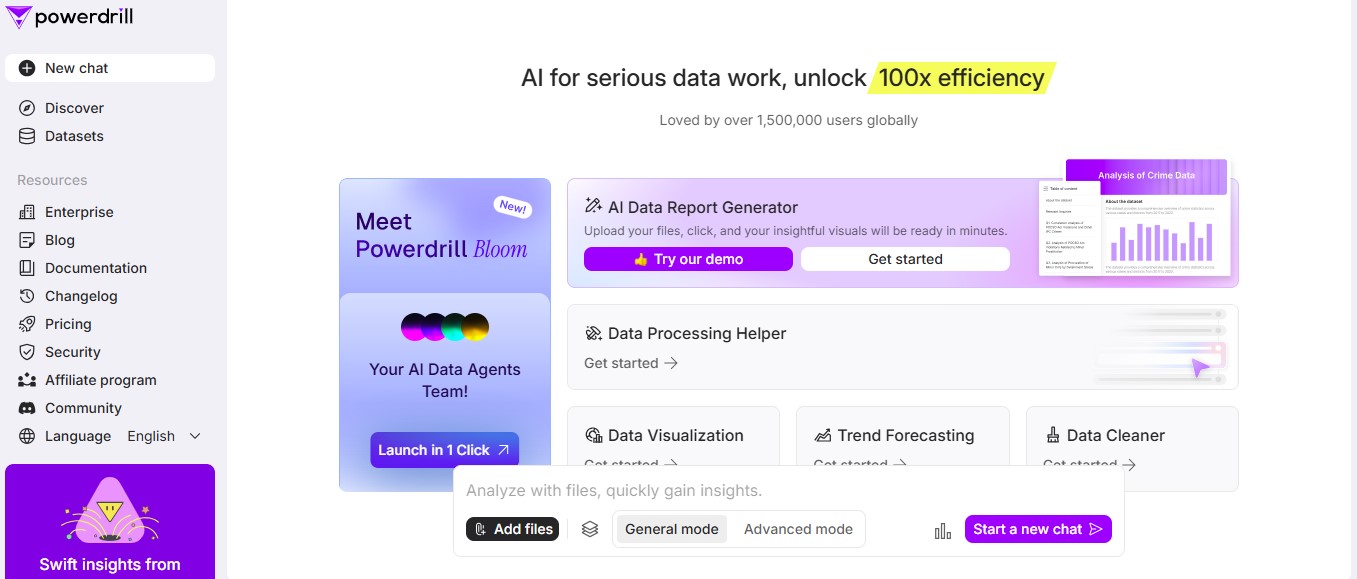This screenshot has width=1357, height=579.
Task: Switch to Advanced mode
Action: click(x=798, y=529)
